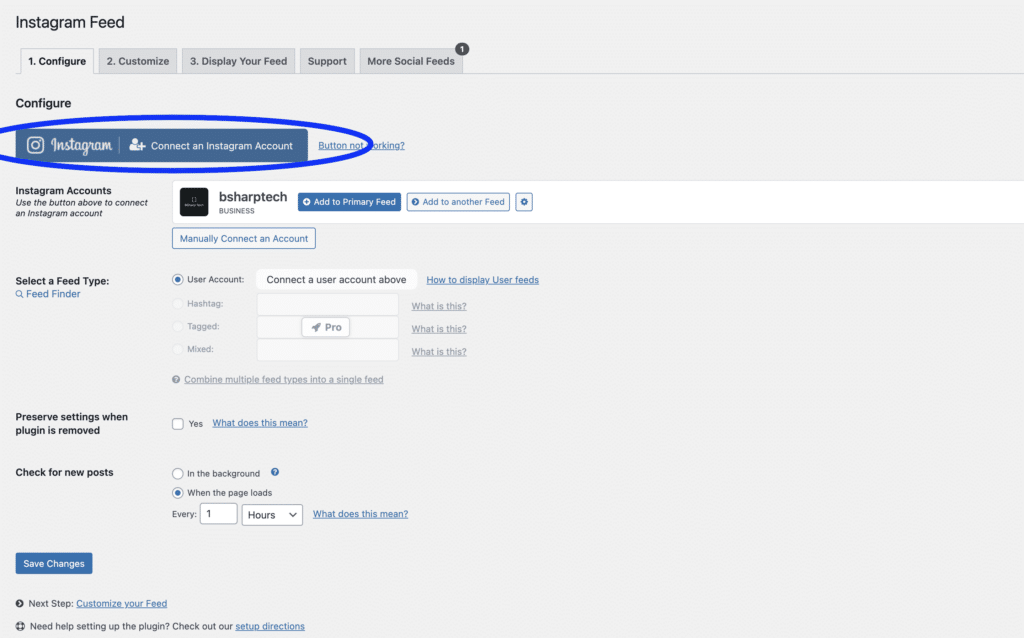Follow the Customize your Feed link

121,603
